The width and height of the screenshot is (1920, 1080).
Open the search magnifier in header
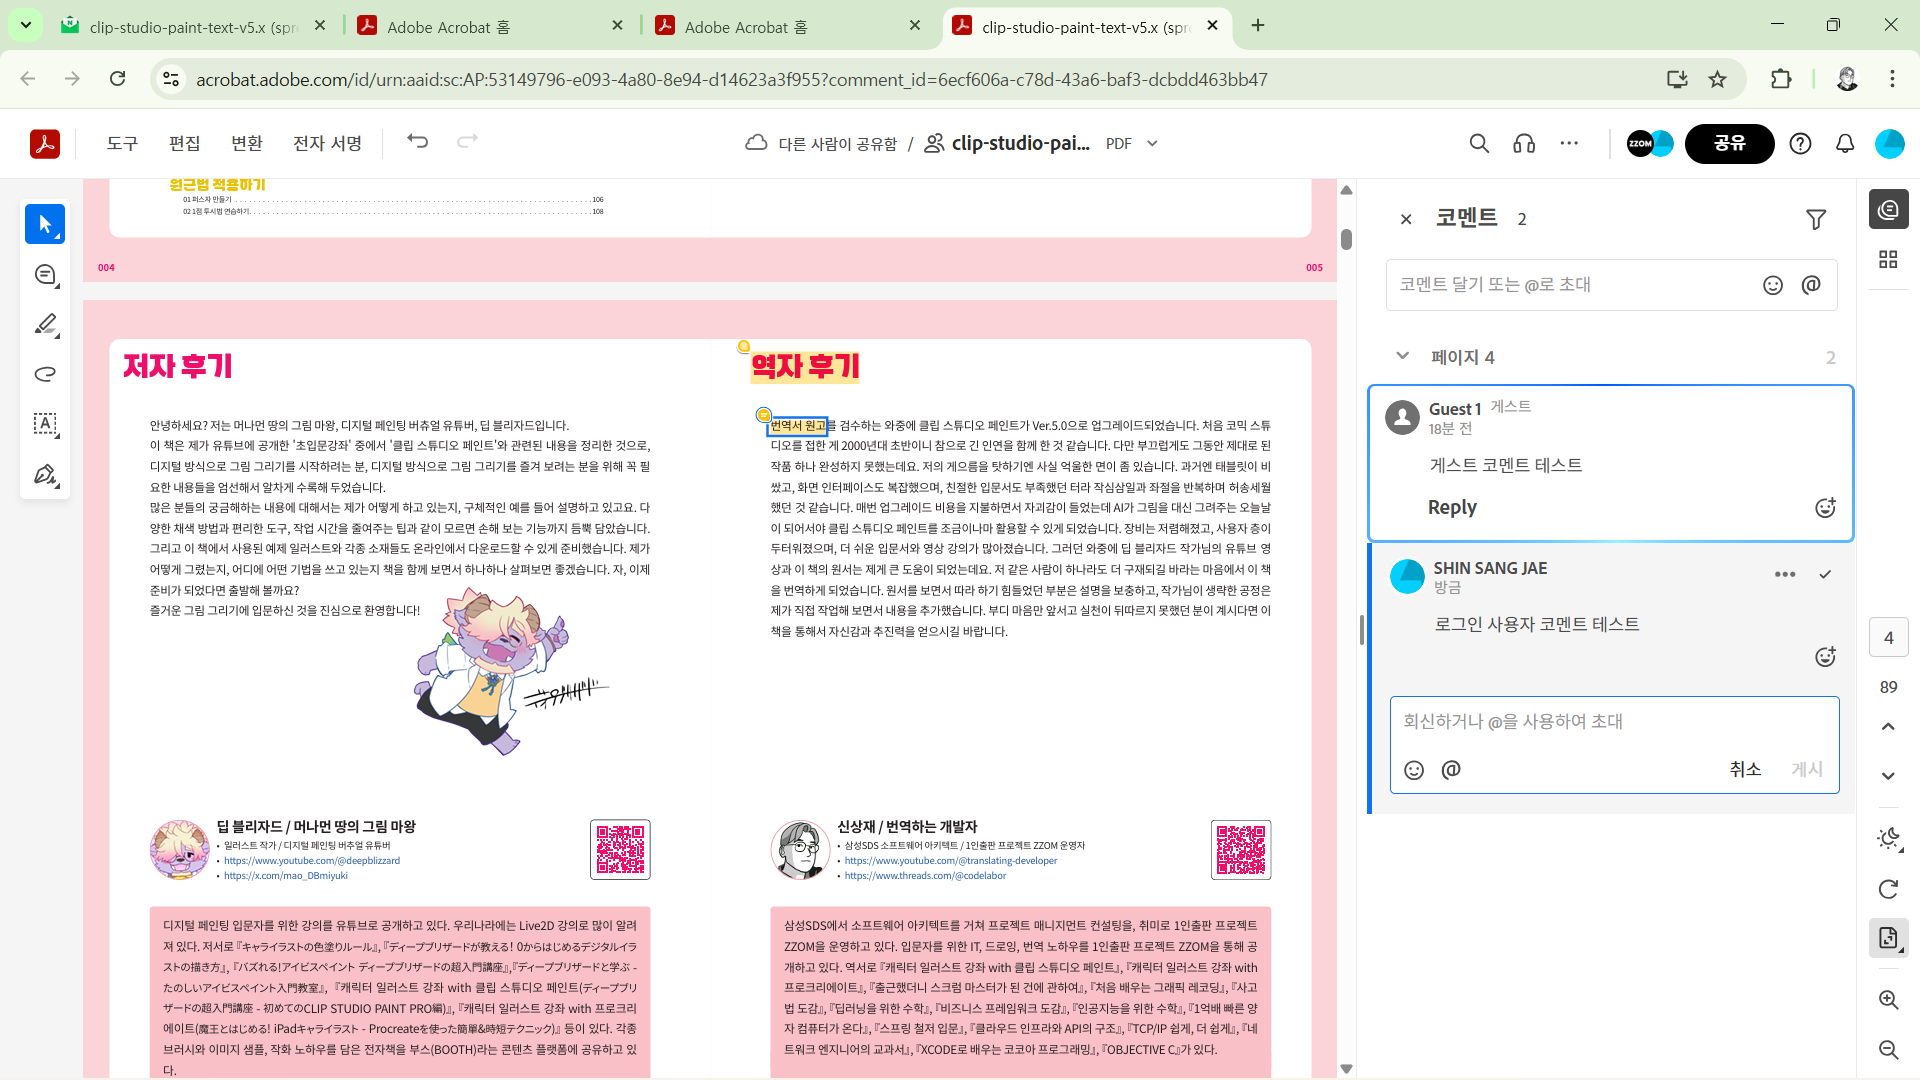click(x=1479, y=144)
